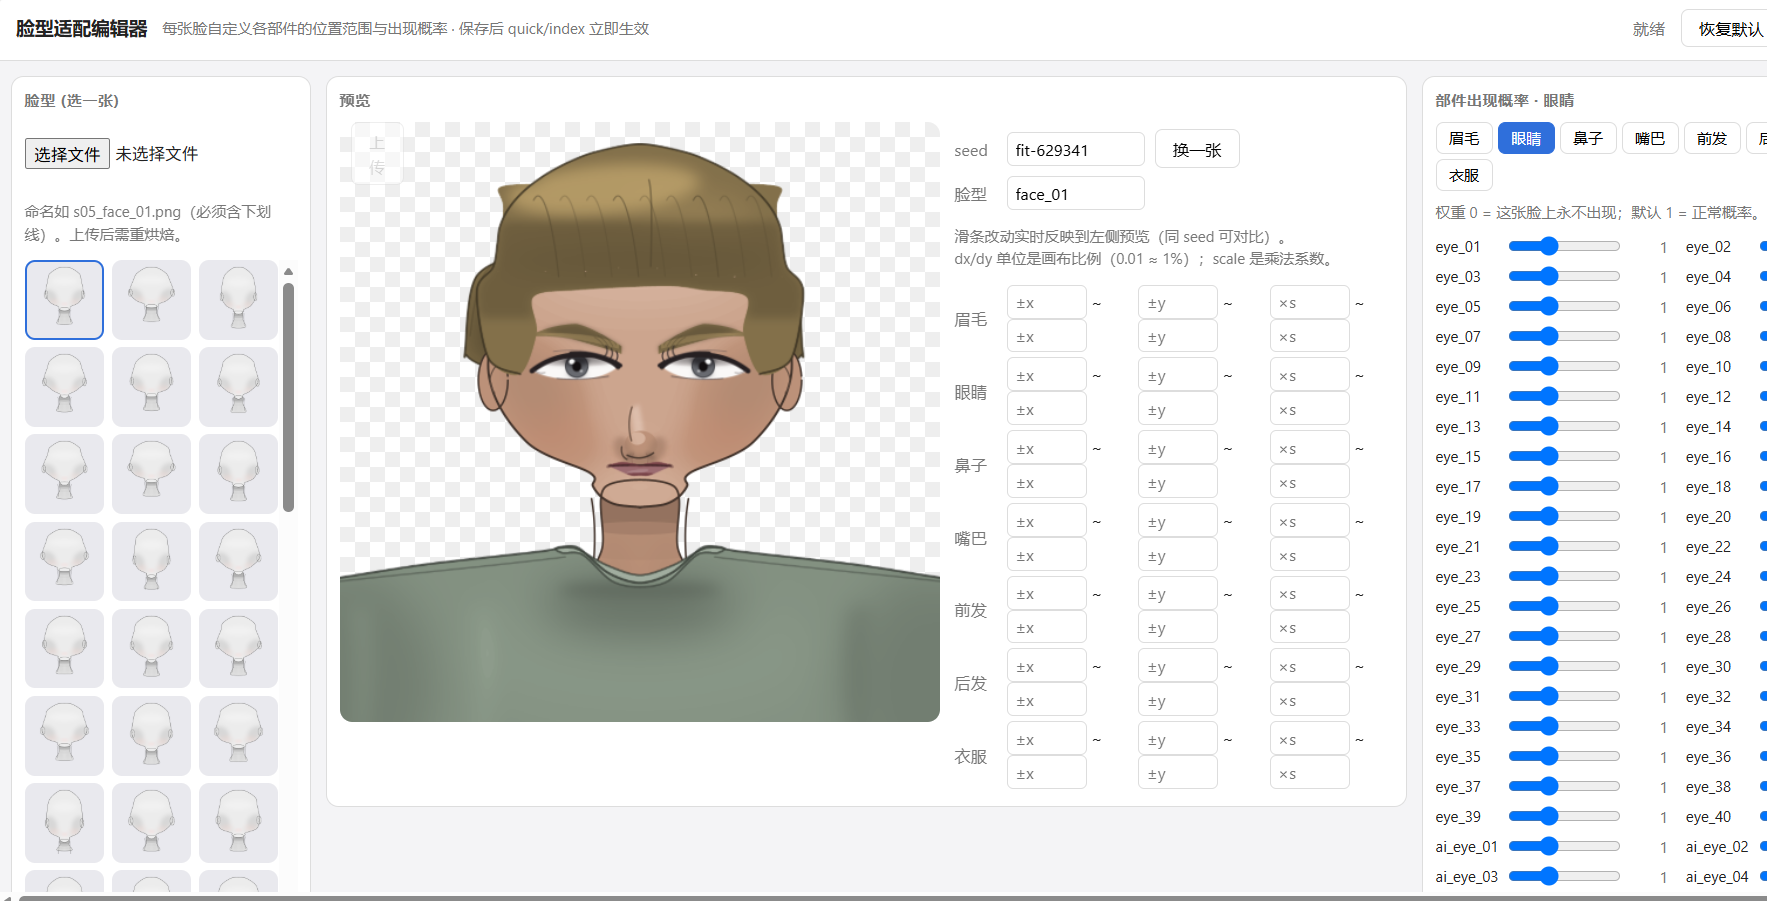Select the highlighted first face thumbnail

64,300
